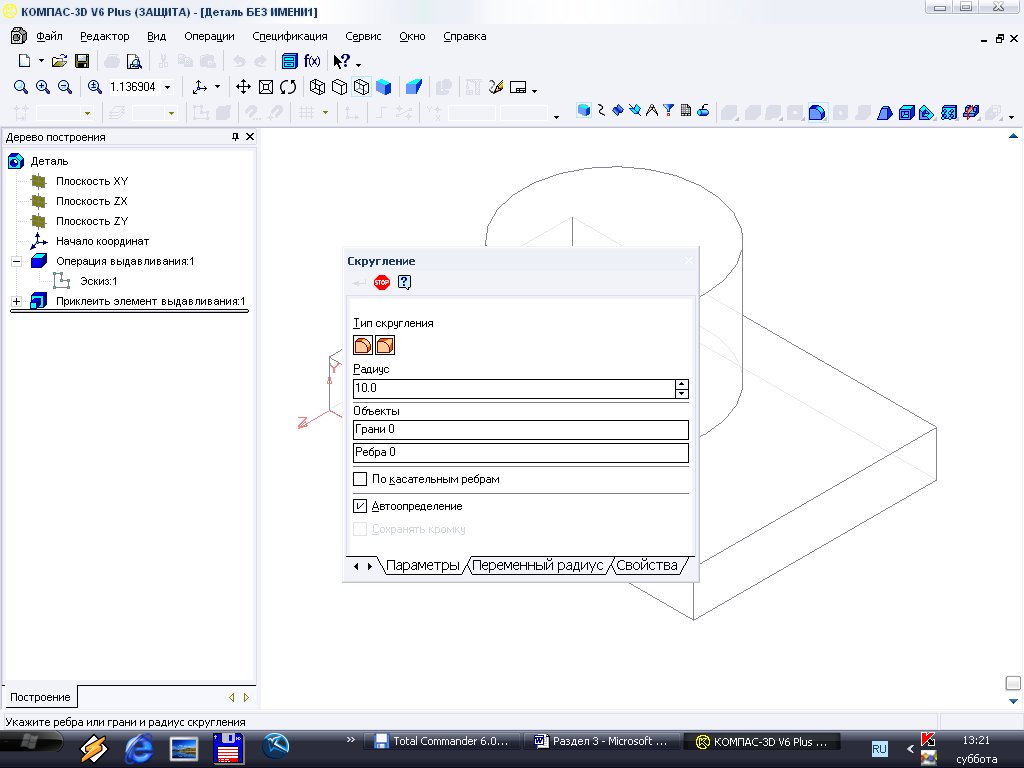Image resolution: width=1024 pixels, height=768 pixels.
Task: Open the Variables f(x) icon
Action: [312, 61]
